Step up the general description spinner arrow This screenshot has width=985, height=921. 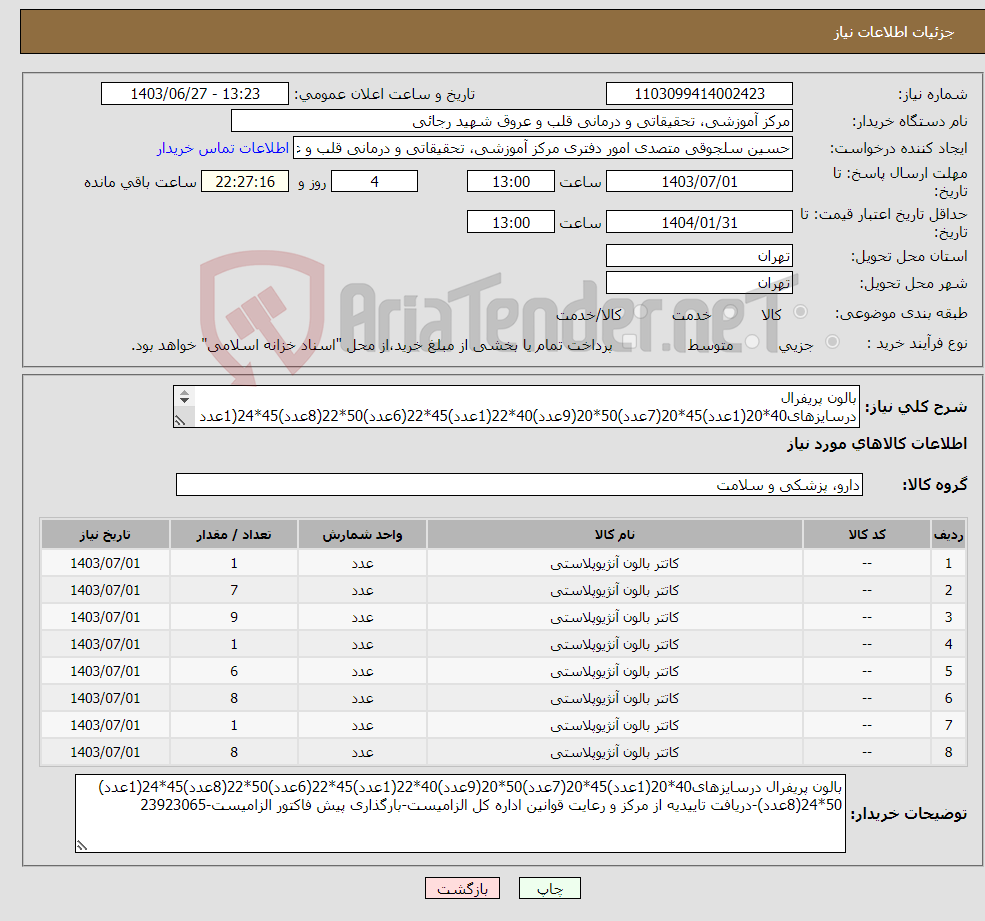point(184,393)
